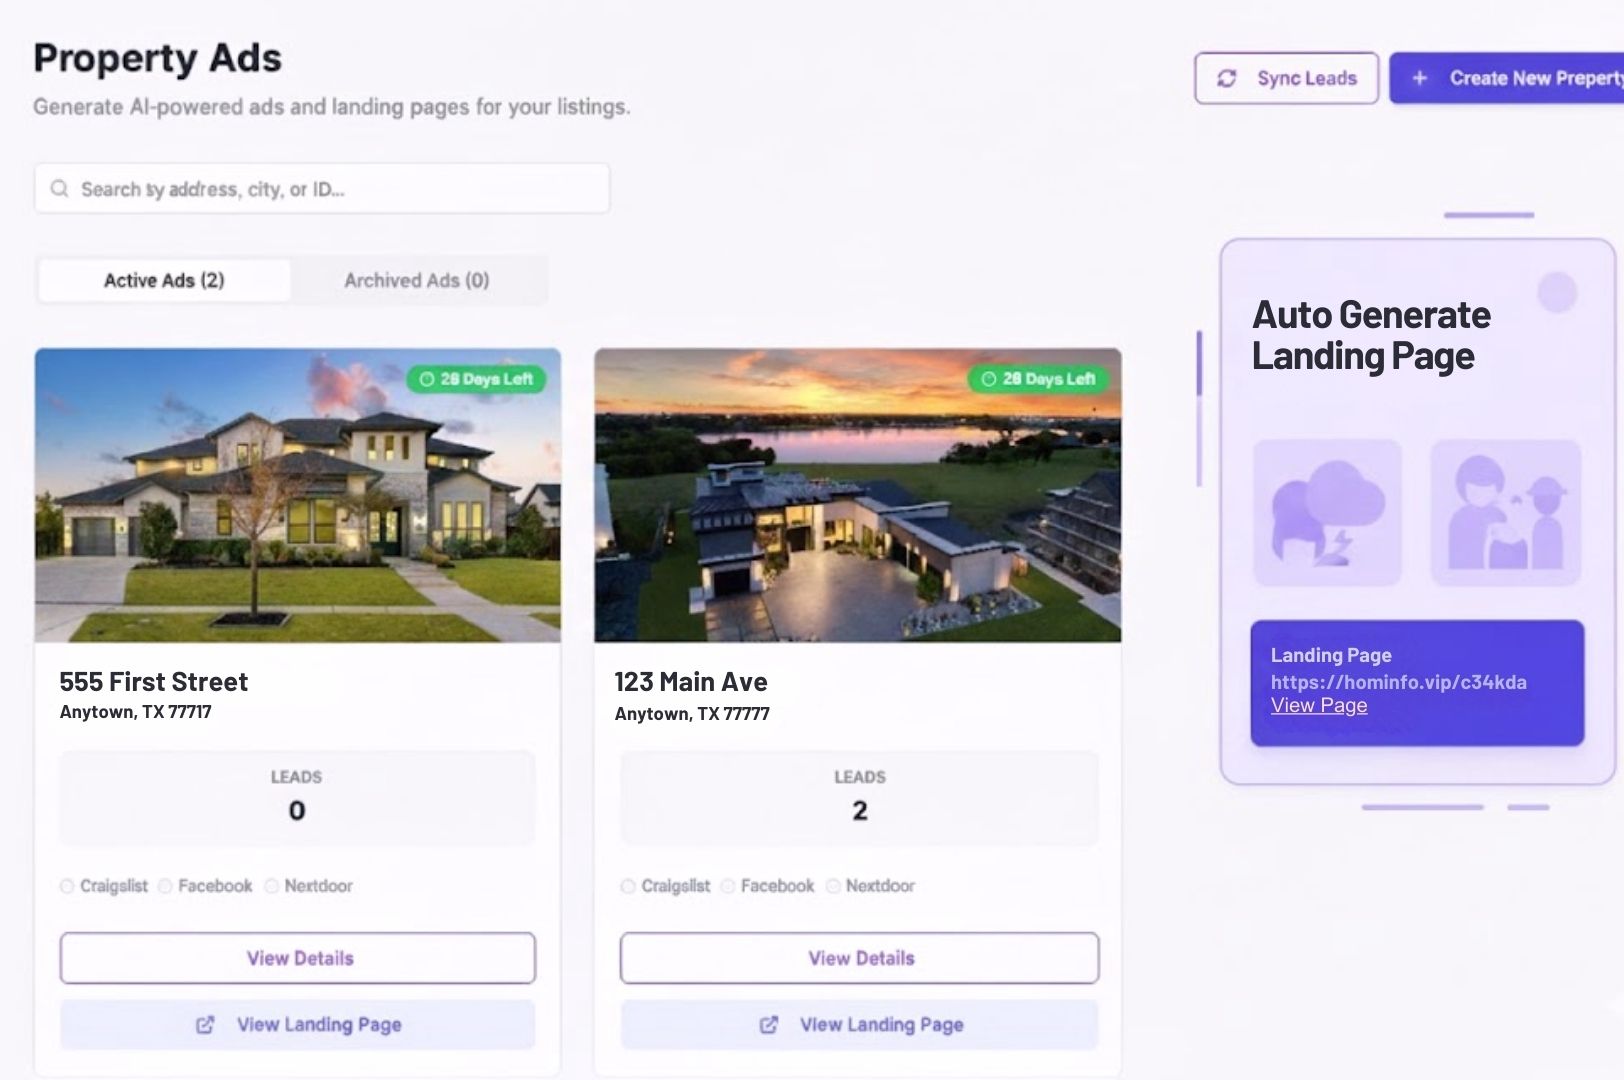Click the vertical purple scroll indicator beside the panel
1624x1080 pixels.
pos(1199,408)
